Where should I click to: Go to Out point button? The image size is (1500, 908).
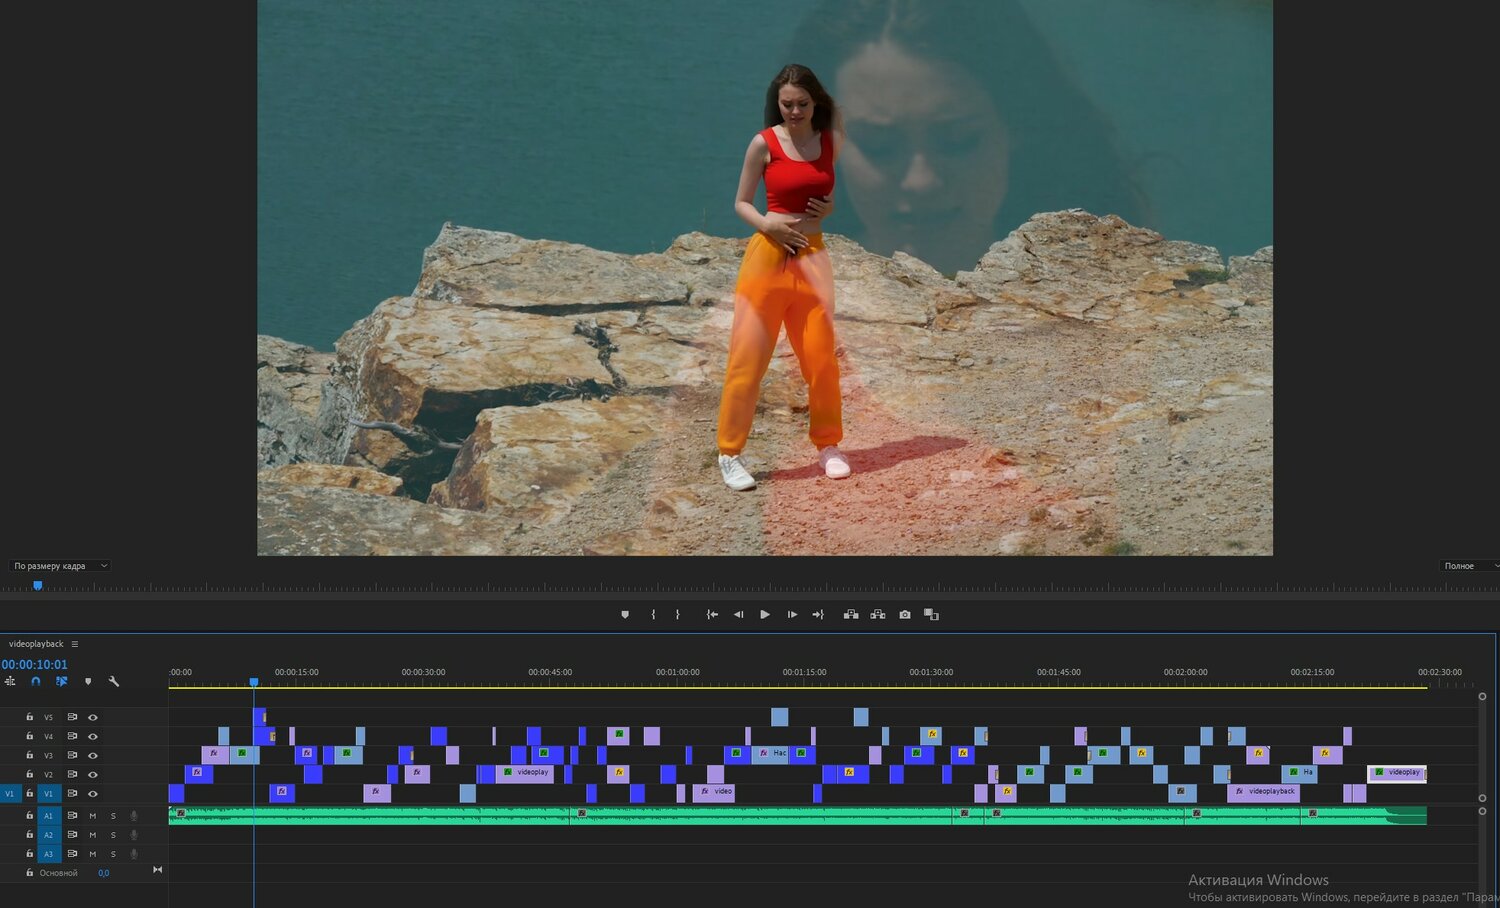click(x=818, y=615)
